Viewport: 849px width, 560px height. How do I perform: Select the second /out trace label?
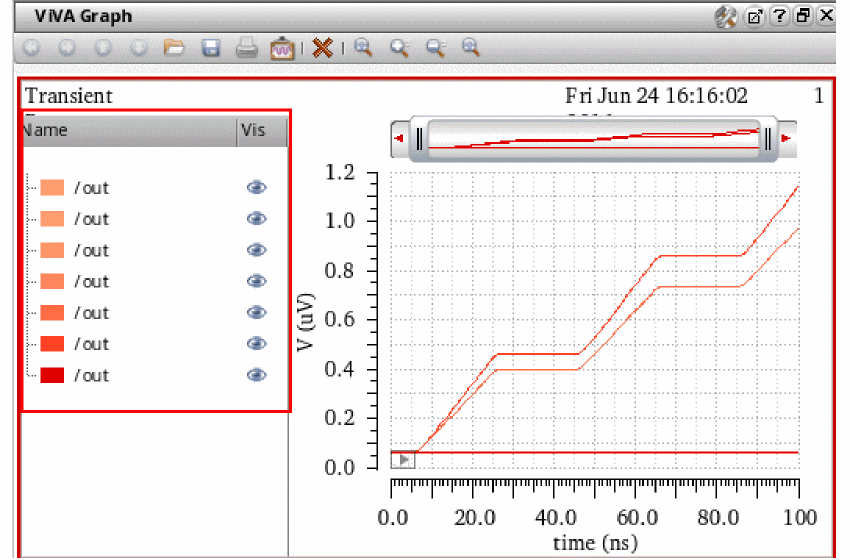pyautogui.click(x=92, y=219)
